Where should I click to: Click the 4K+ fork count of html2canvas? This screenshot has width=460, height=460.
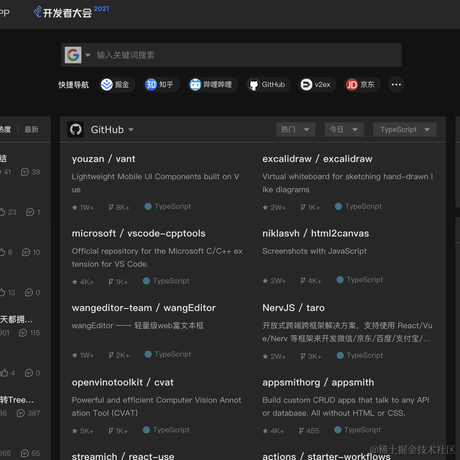coord(311,281)
